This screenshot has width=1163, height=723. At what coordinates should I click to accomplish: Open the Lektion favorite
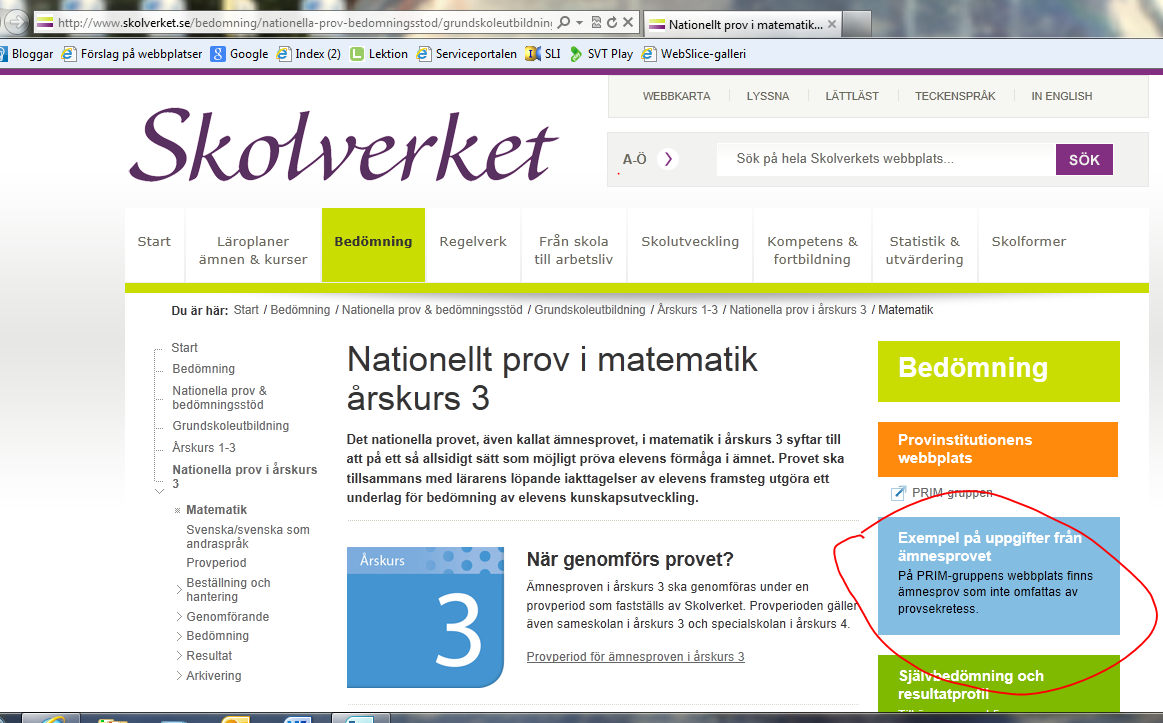coord(379,53)
